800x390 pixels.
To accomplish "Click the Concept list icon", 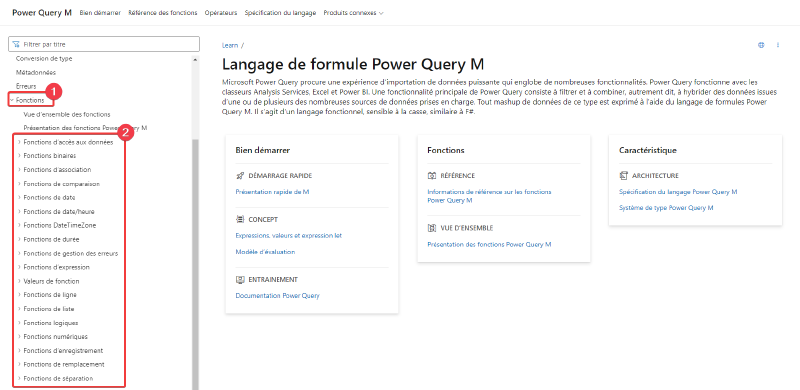I will (x=240, y=220).
